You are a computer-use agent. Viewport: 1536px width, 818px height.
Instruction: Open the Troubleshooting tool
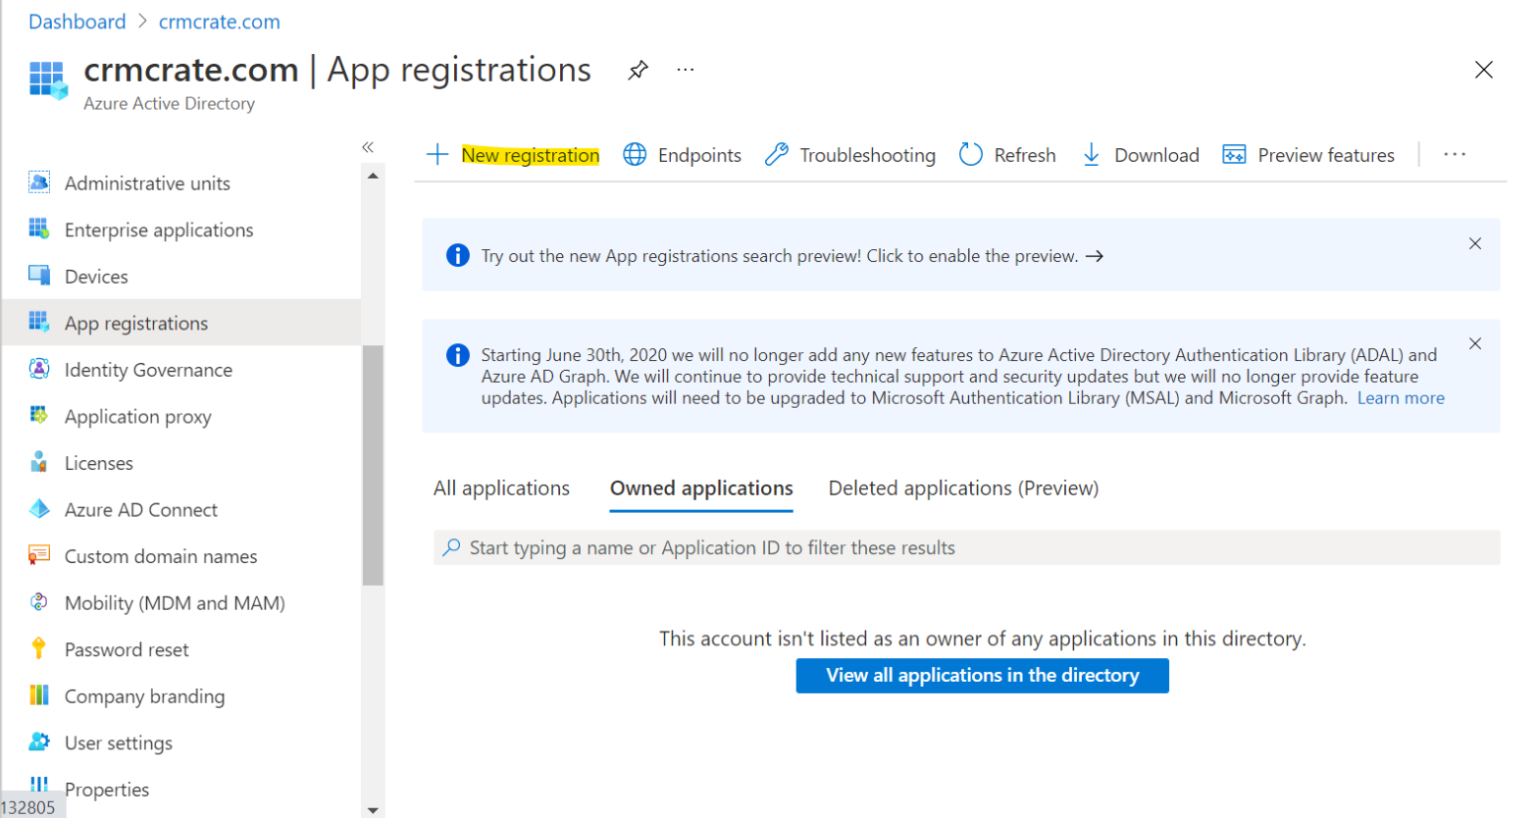point(850,155)
